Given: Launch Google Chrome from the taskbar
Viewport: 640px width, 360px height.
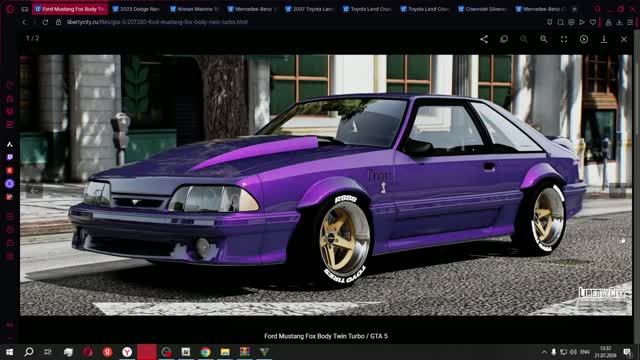Looking at the screenshot, I should [x=205, y=352].
